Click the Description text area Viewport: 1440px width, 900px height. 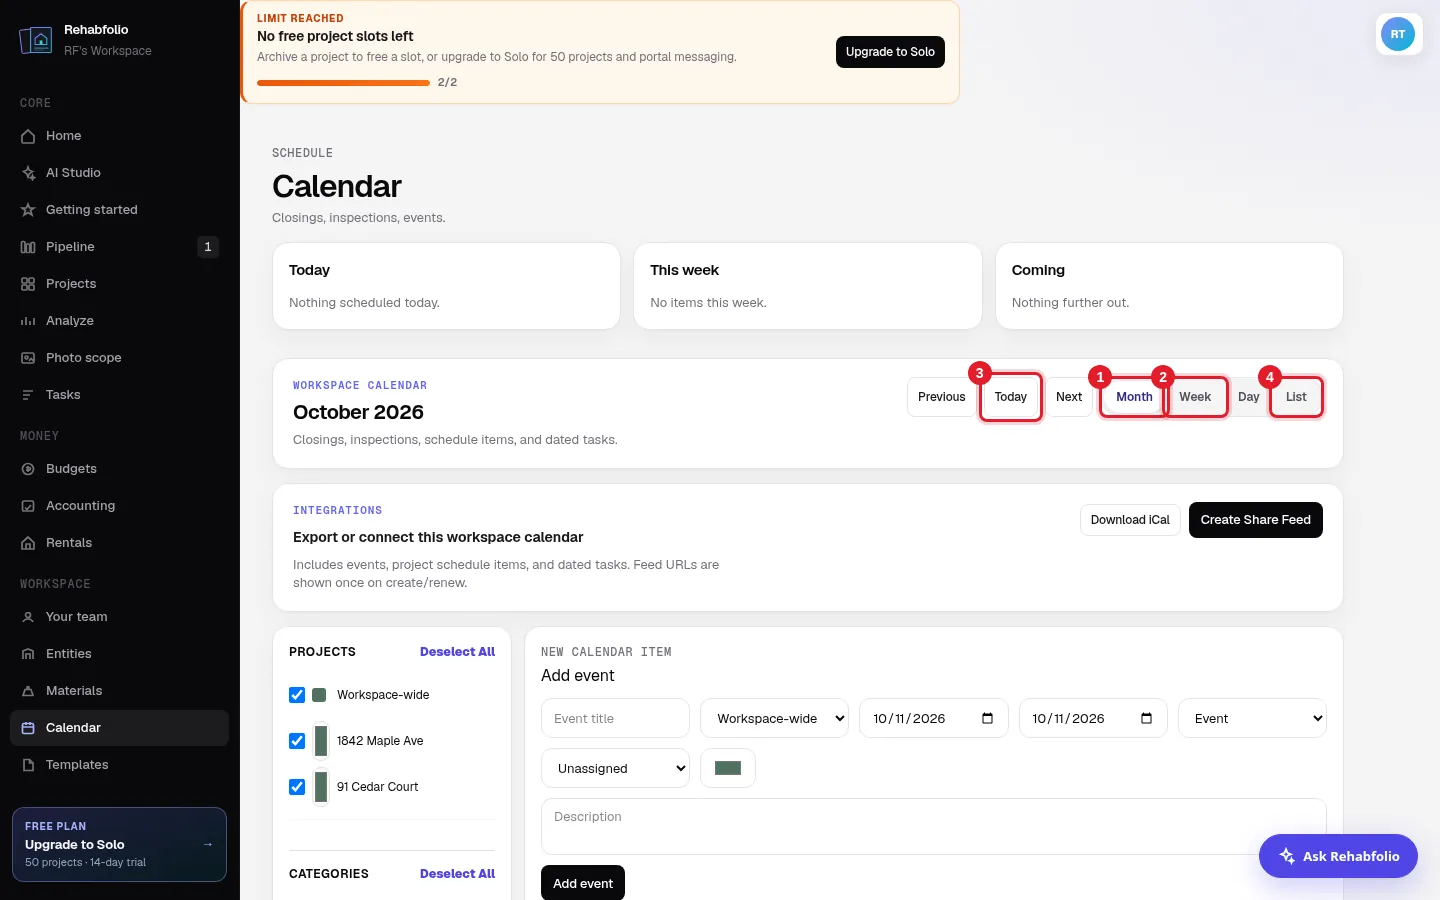tap(934, 826)
